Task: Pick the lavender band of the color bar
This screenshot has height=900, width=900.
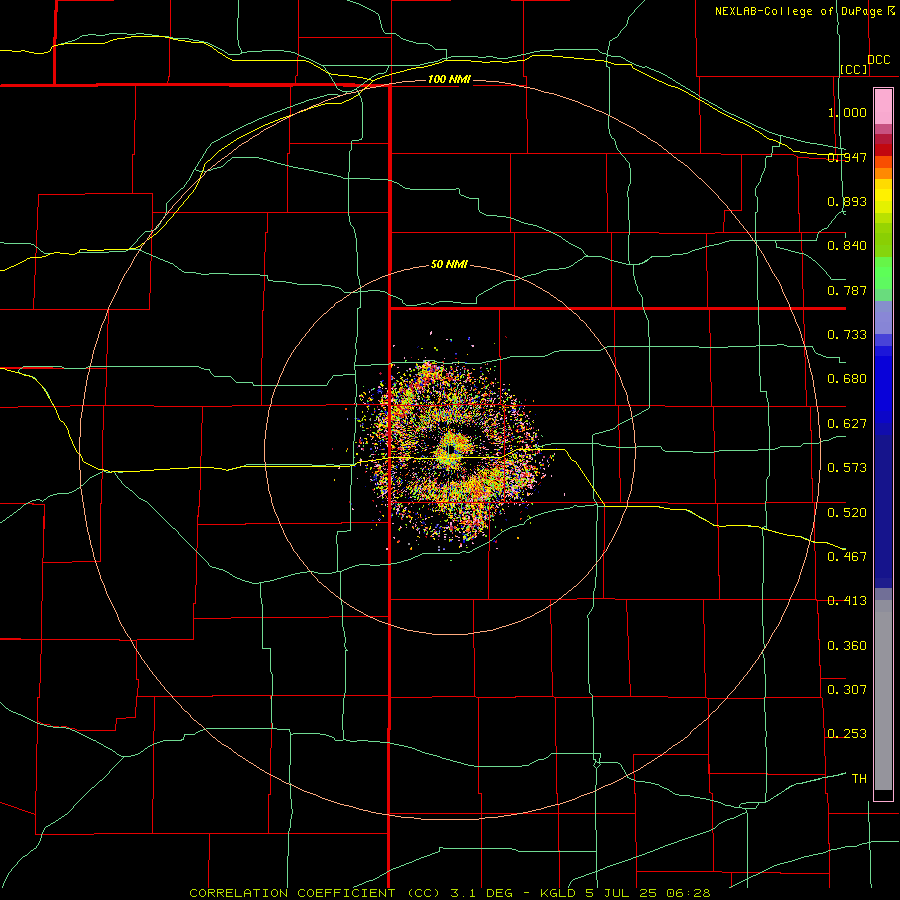Action: click(883, 317)
